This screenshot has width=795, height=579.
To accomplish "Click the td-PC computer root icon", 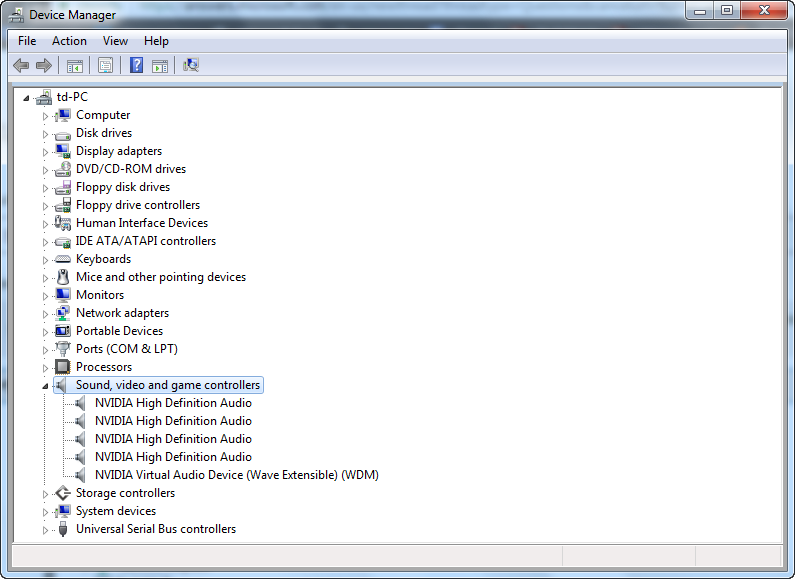I will tap(44, 97).
